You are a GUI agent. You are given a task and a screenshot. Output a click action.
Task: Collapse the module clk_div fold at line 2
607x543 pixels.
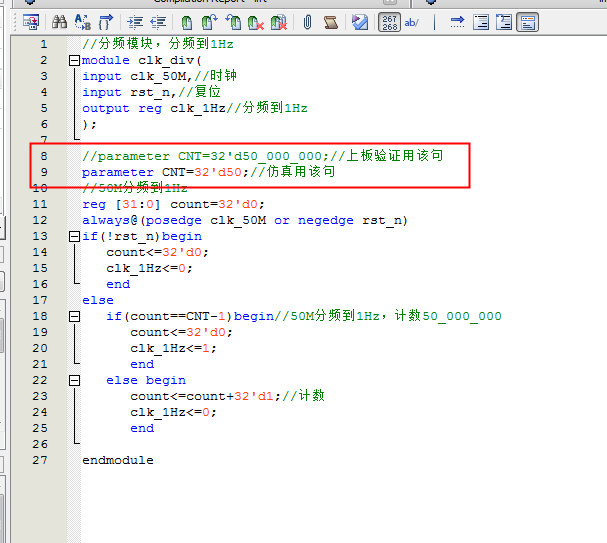74,60
